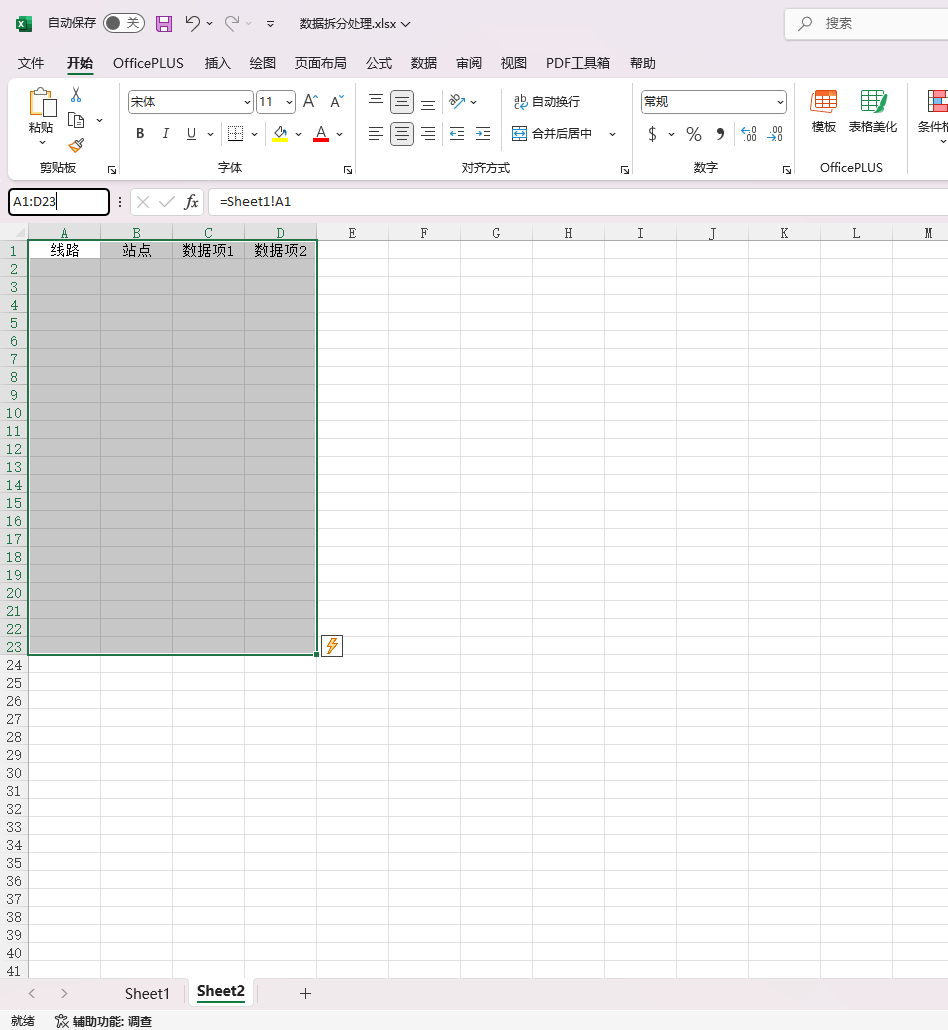Apply top vertical alignment
The height and width of the screenshot is (1030, 948).
(376, 101)
